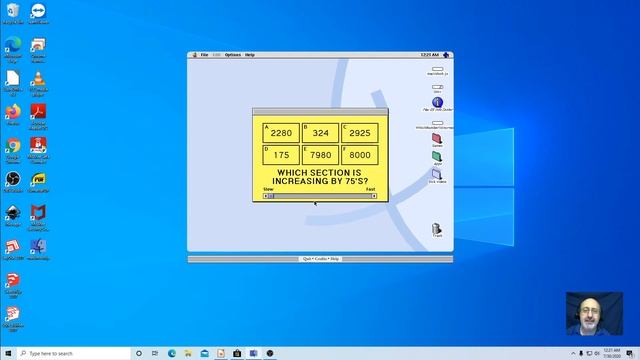Open Microsoft Store from the taskbar
The width and height of the screenshot is (640, 360).
[237, 353]
